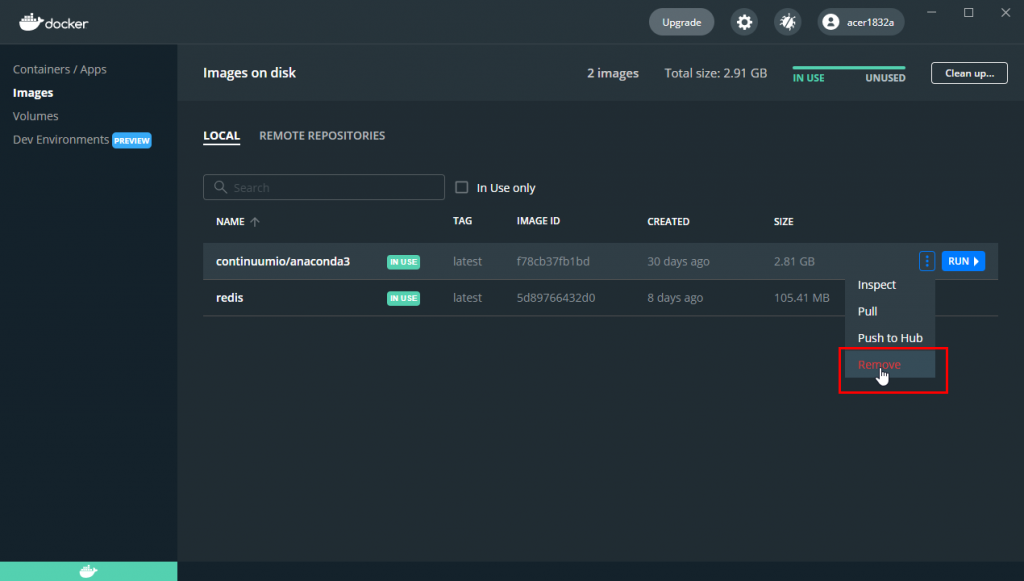The height and width of the screenshot is (581, 1024).
Task: Open the settings gear icon
Action: tap(744, 22)
